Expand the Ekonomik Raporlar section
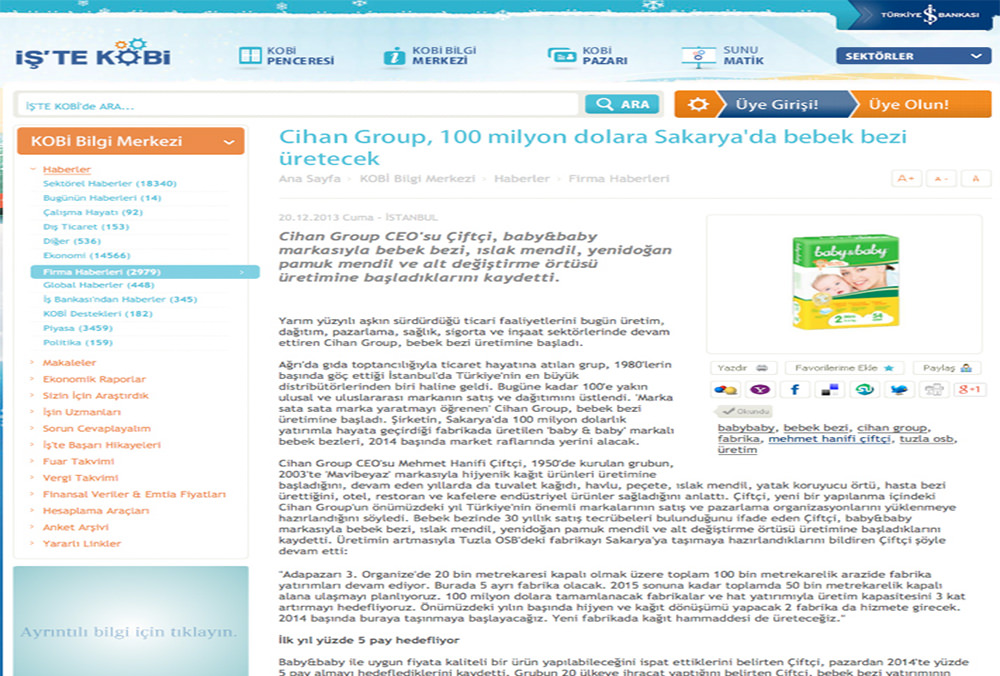Viewport: 1000px width, 676px height. (94, 379)
